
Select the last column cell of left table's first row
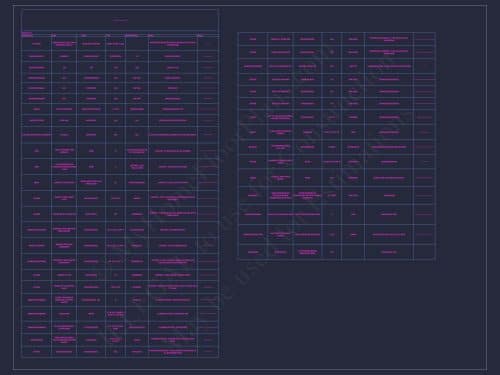(208, 44)
